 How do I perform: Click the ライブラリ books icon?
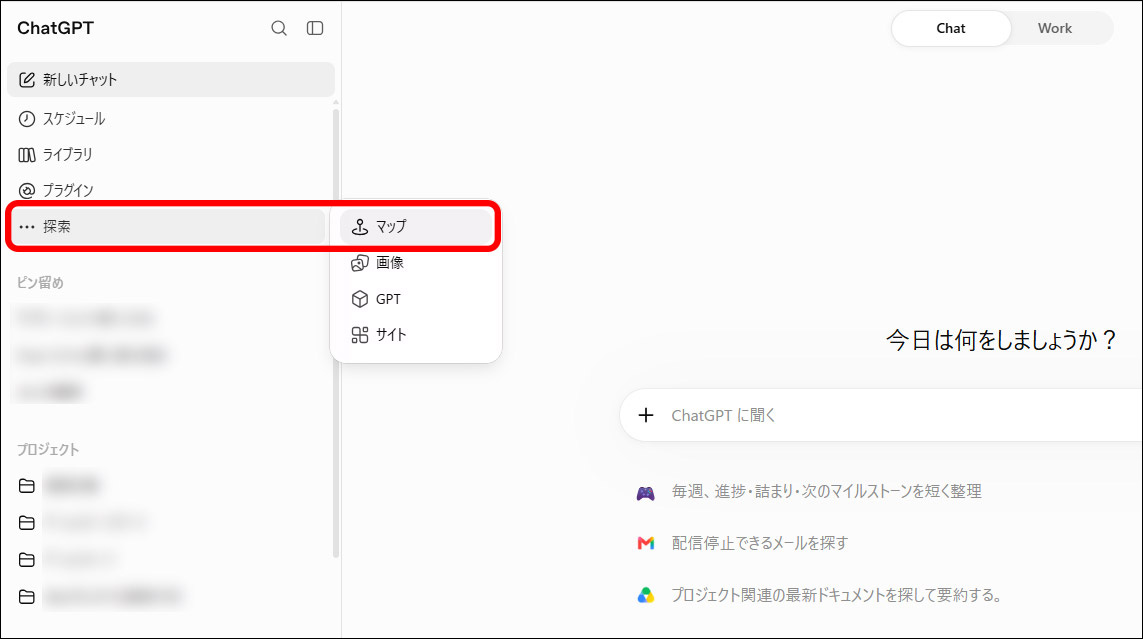tap(27, 154)
